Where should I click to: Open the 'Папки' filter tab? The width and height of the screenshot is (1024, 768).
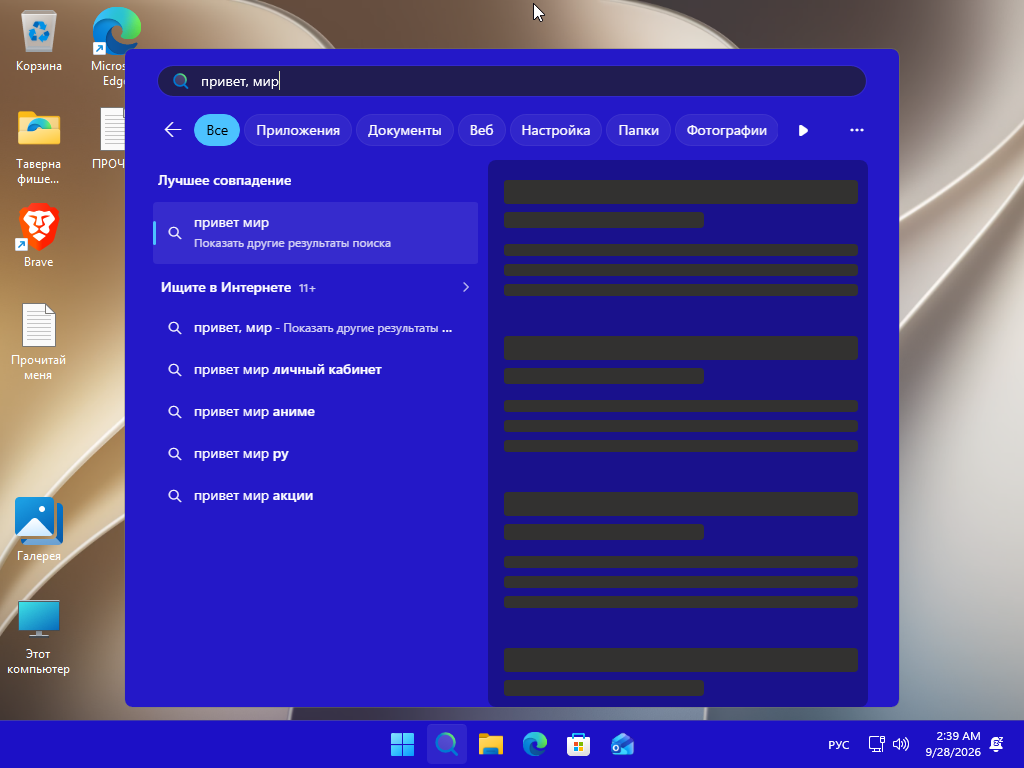[x=638, y=130]
